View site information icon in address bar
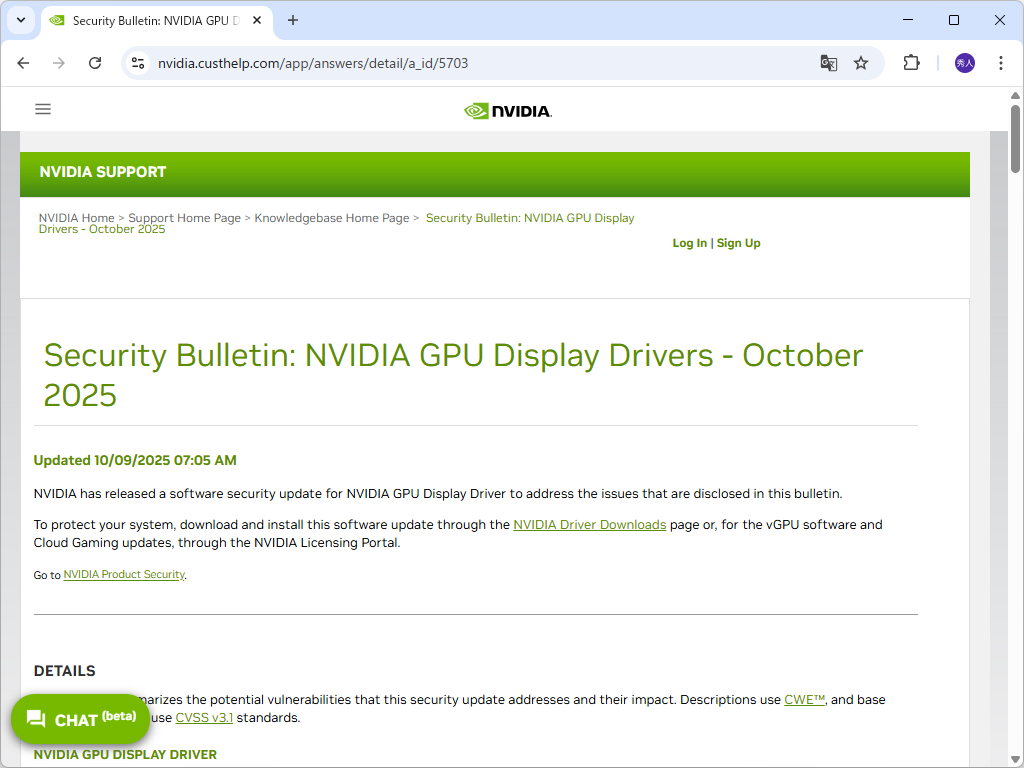 click(x=138, y=63)
